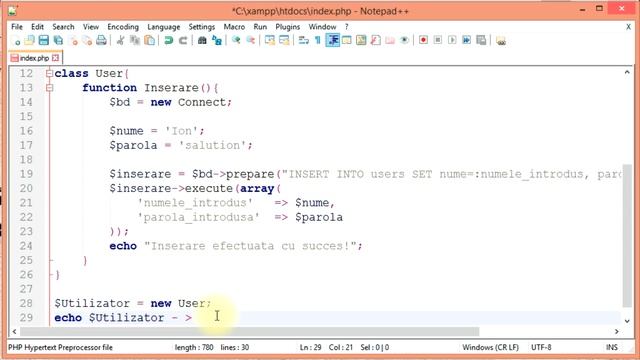This screenshot has width=640, height=360.
Task: Toggle show all characters pilcrow icon
Action: (x=318, y=40)
